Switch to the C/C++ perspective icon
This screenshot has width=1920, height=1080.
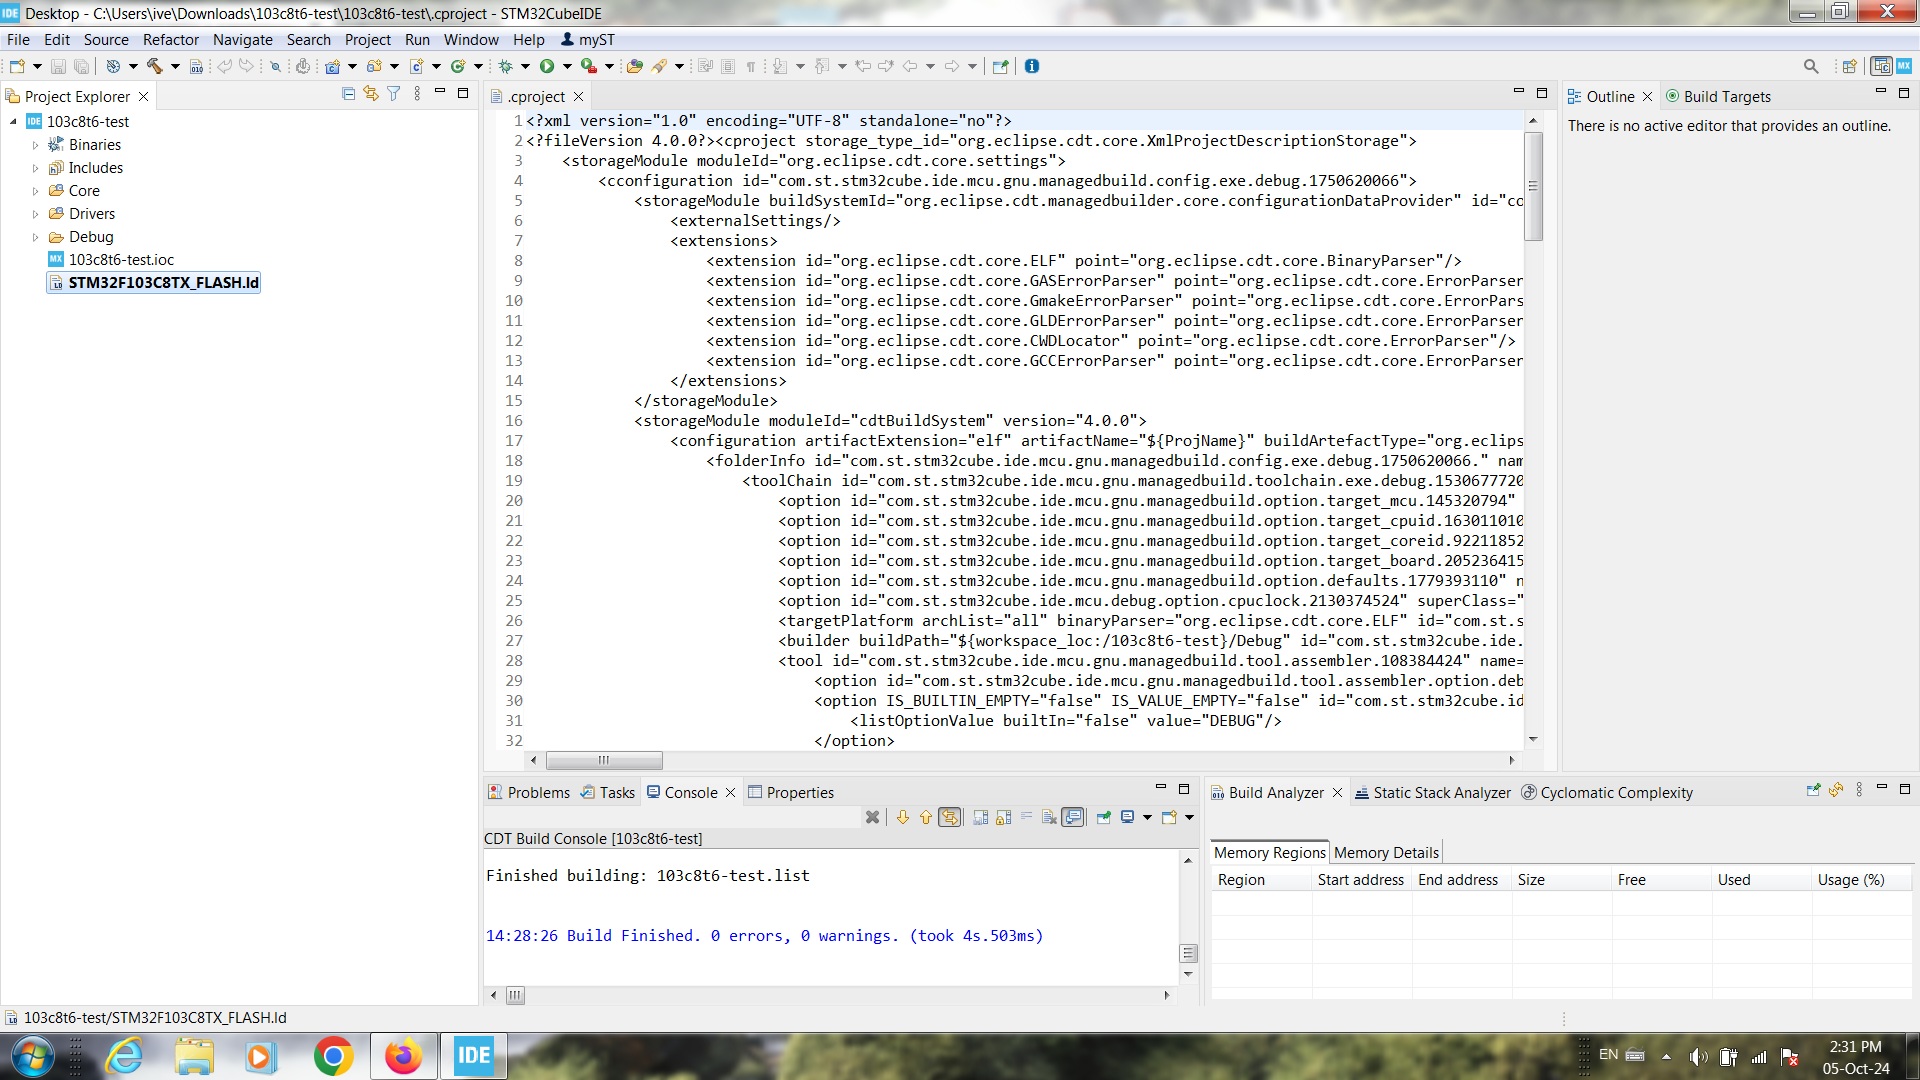(1881, 66)
